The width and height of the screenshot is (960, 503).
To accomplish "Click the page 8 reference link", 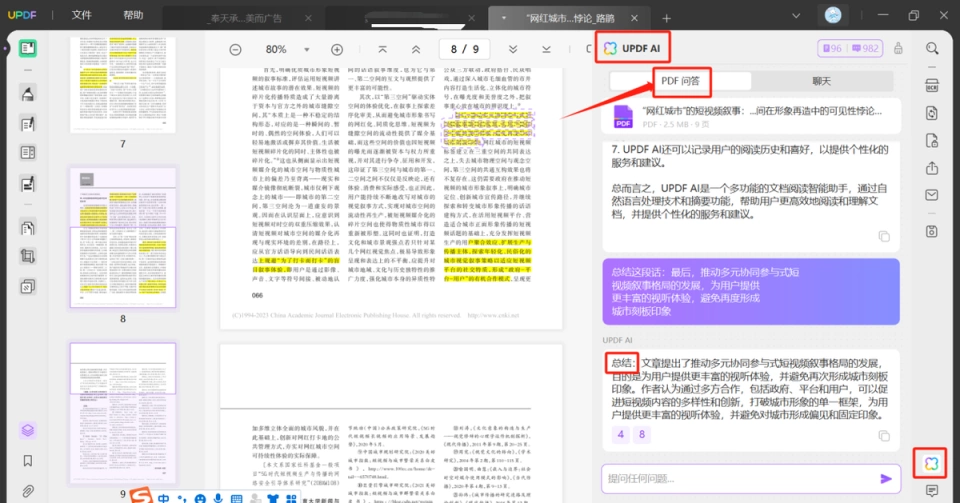I will pyautogui.click(x=642, y=434).
